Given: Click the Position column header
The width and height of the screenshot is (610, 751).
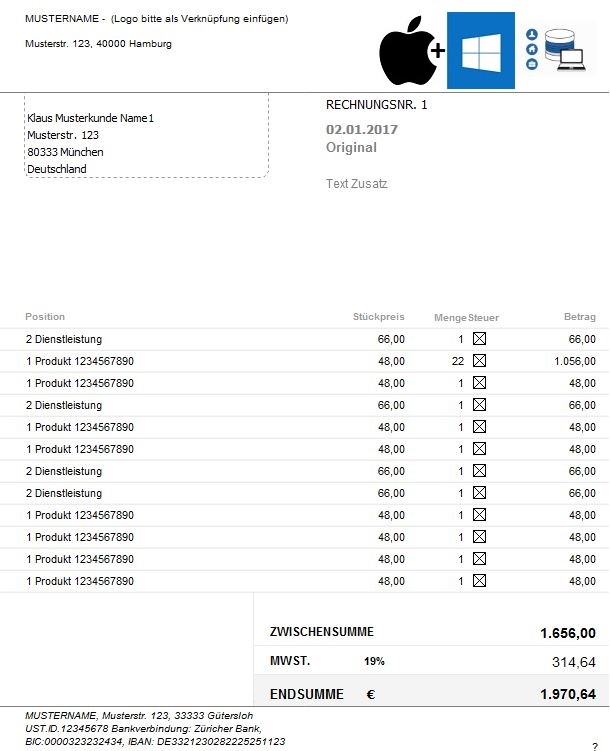Looking at the screenshot, I should click(45, 317).
